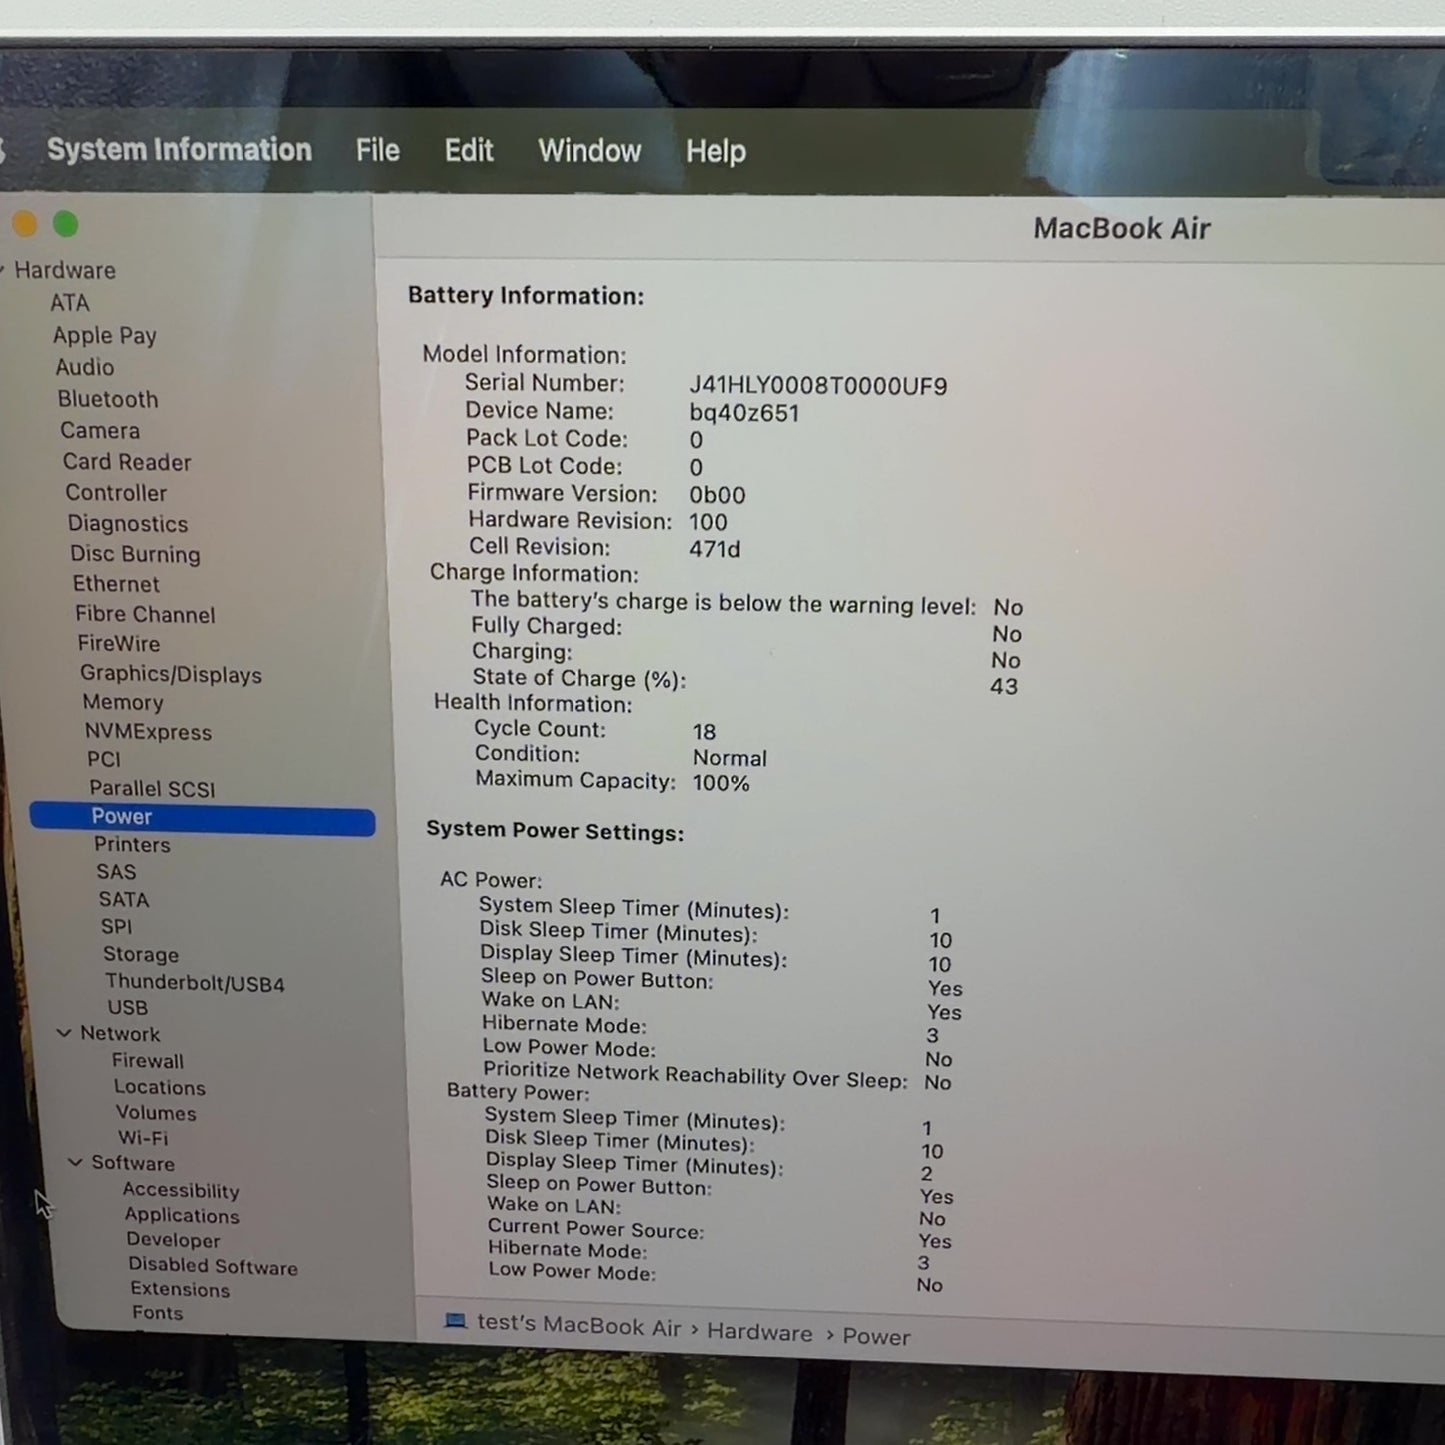The height and width of the screenshot is (1445, 1445).
Task: Click the Maximum Capacity value 100%
Action: (x=721, y=783)
